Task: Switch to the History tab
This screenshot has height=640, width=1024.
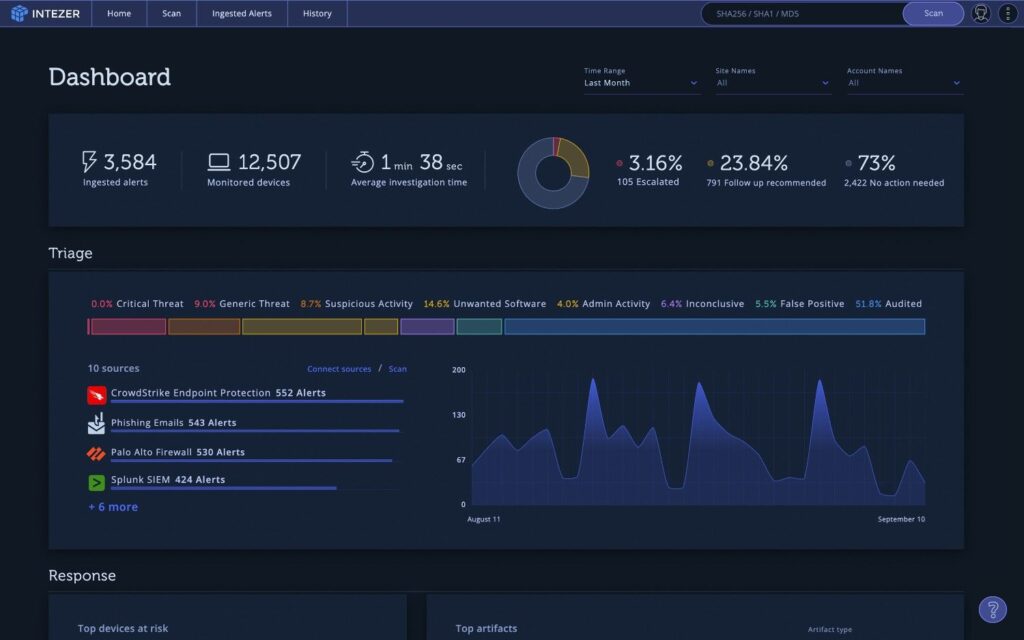Action: (317, 13)
